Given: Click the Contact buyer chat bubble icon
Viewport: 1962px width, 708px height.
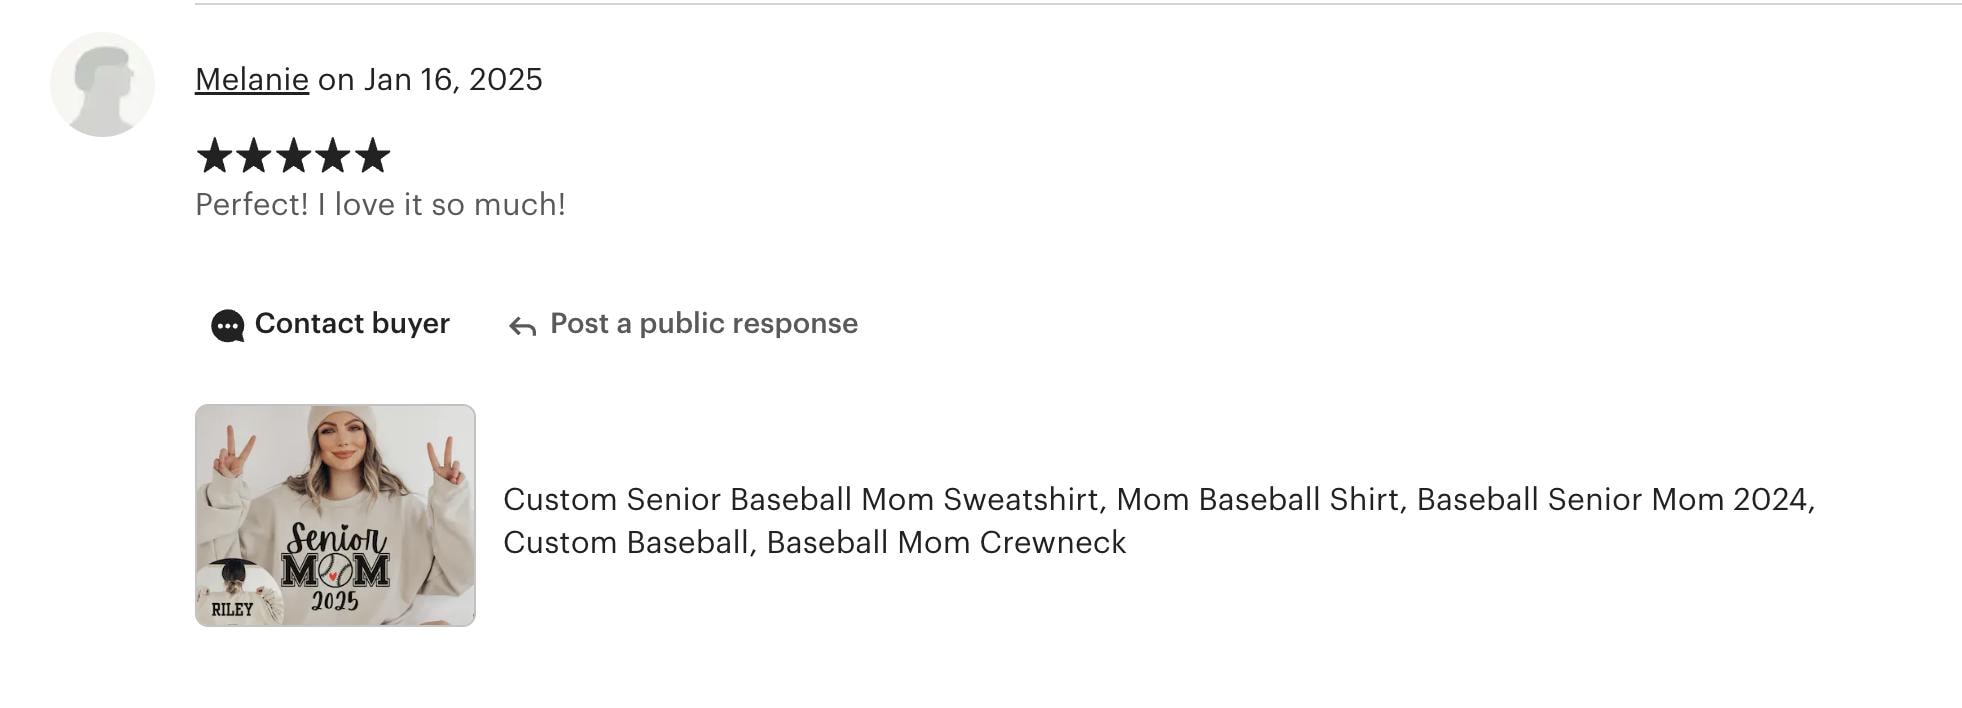Looking at the screenshot, I should tap(228, 326).
